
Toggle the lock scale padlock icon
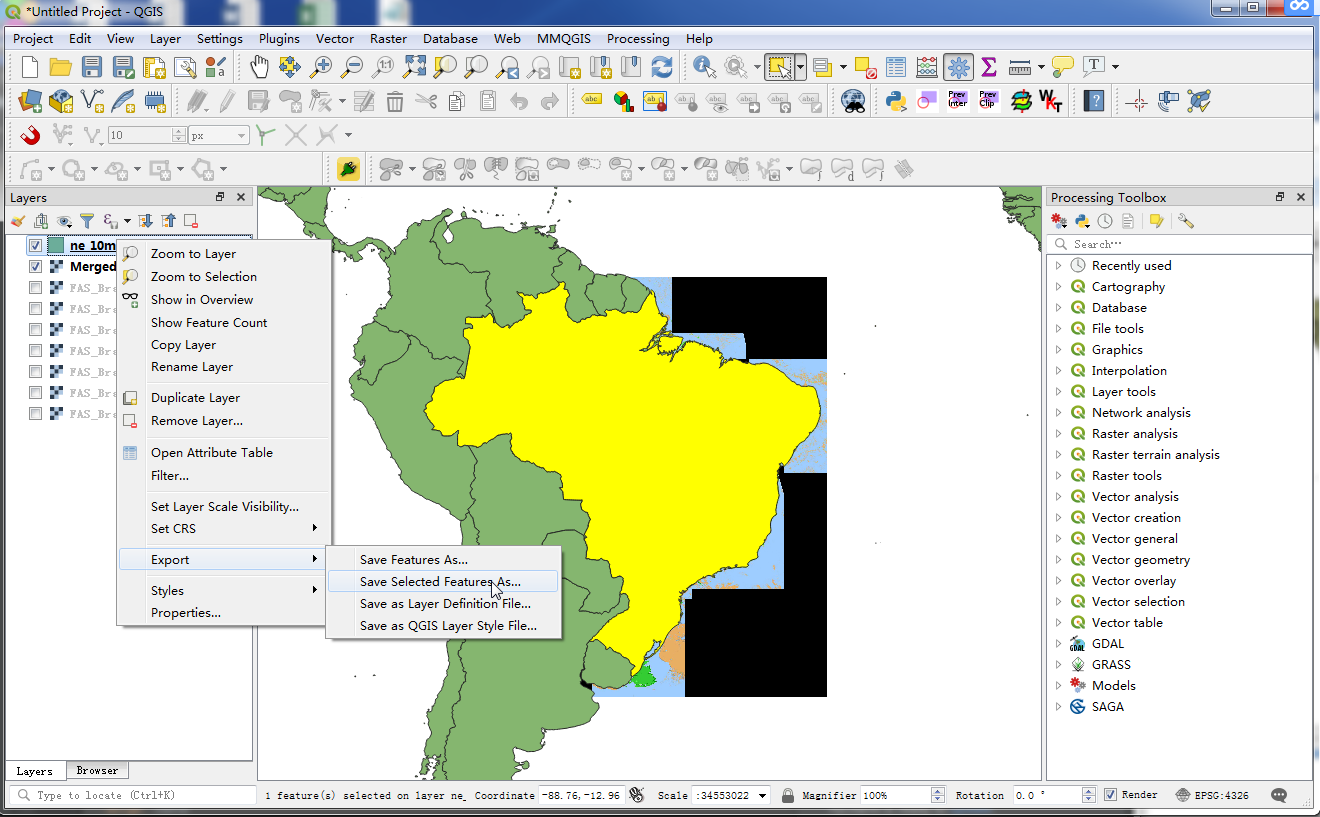tap(788, 795)
